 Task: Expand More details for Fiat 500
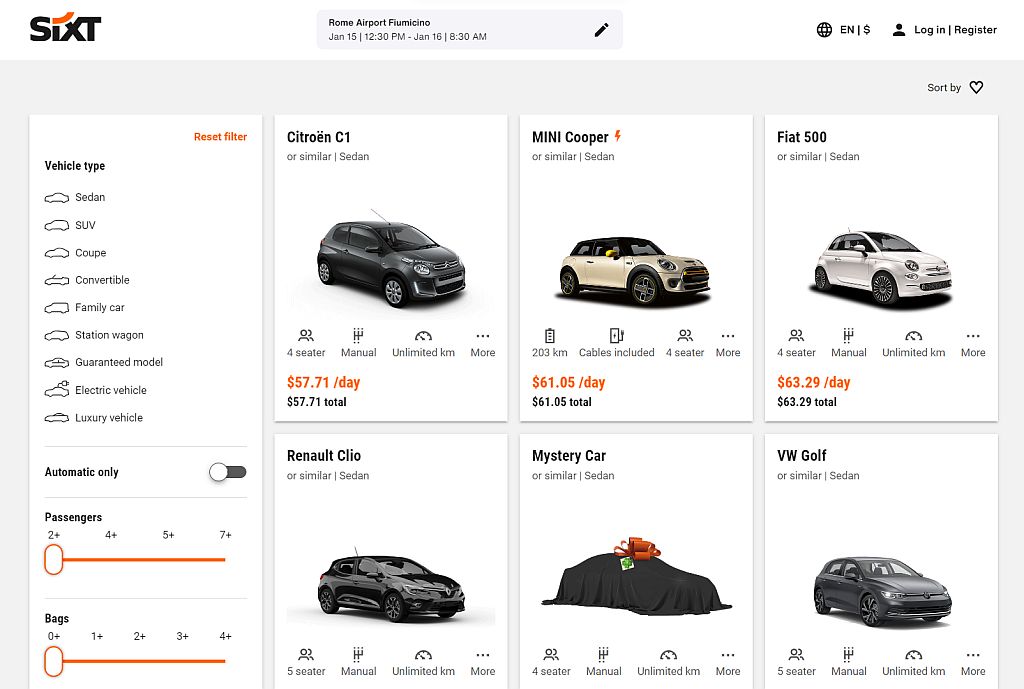tap(972, 344)
